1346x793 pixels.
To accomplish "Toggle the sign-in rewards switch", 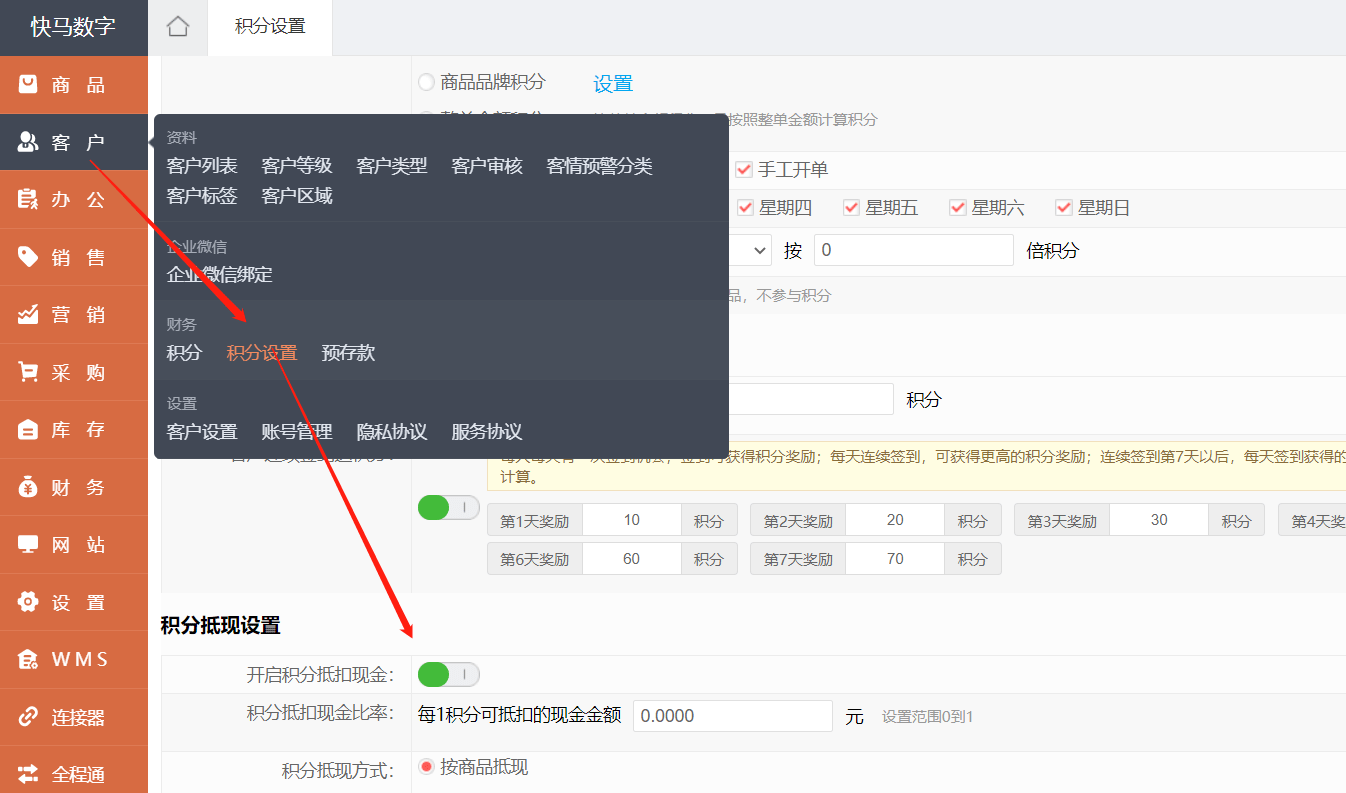I will pyautogui.click(x=449, y=508).
